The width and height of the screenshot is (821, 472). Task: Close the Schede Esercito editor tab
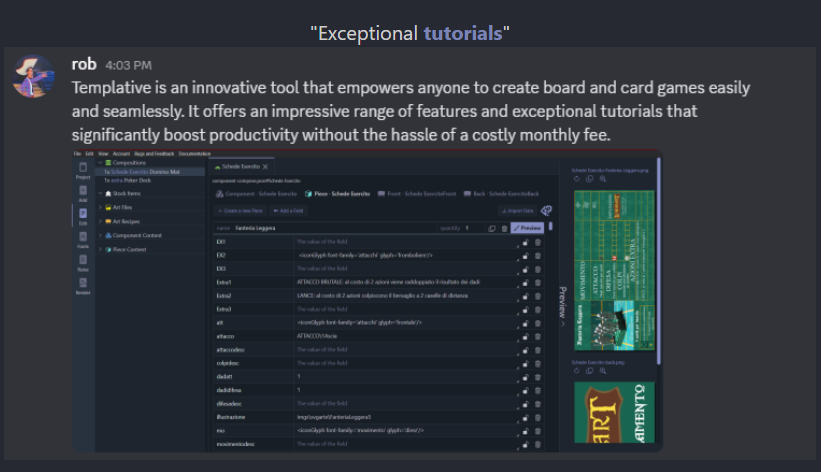tap(265, 167)
